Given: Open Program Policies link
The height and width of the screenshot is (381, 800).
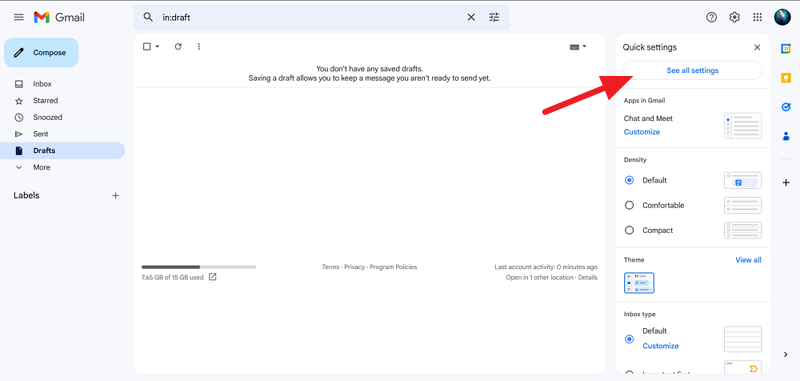Looking at the screenshot, I should (x=393, y=267).
